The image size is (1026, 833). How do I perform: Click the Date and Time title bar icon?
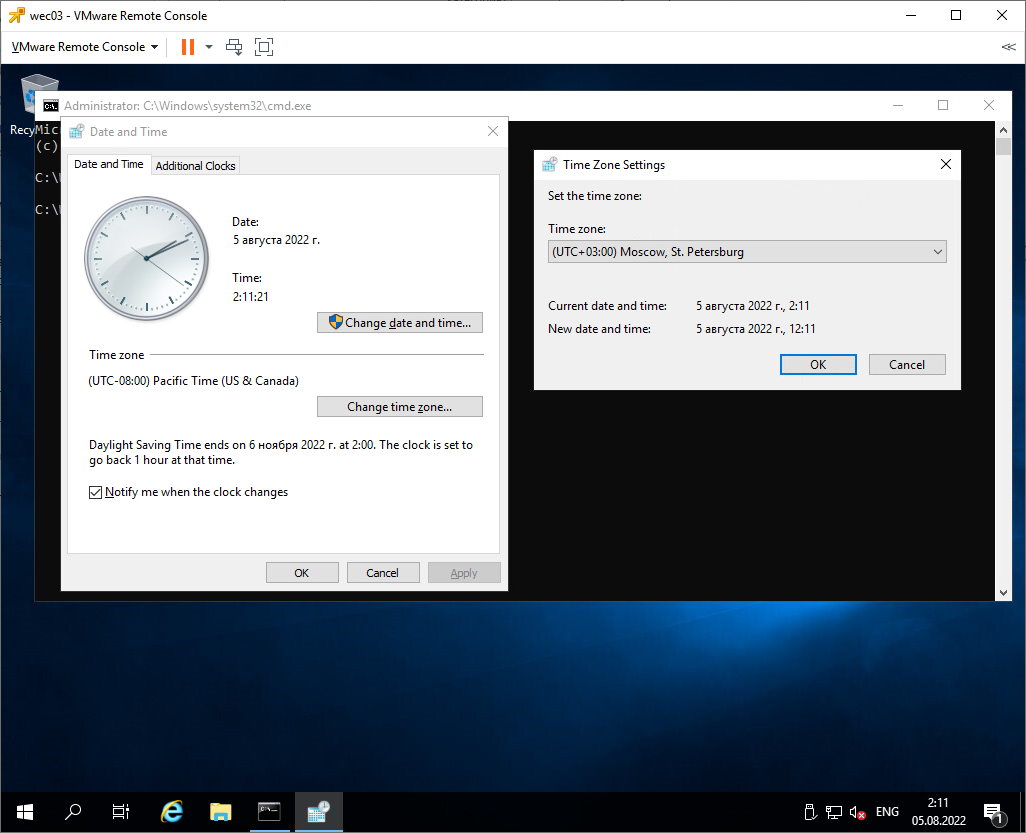(77, 131)
